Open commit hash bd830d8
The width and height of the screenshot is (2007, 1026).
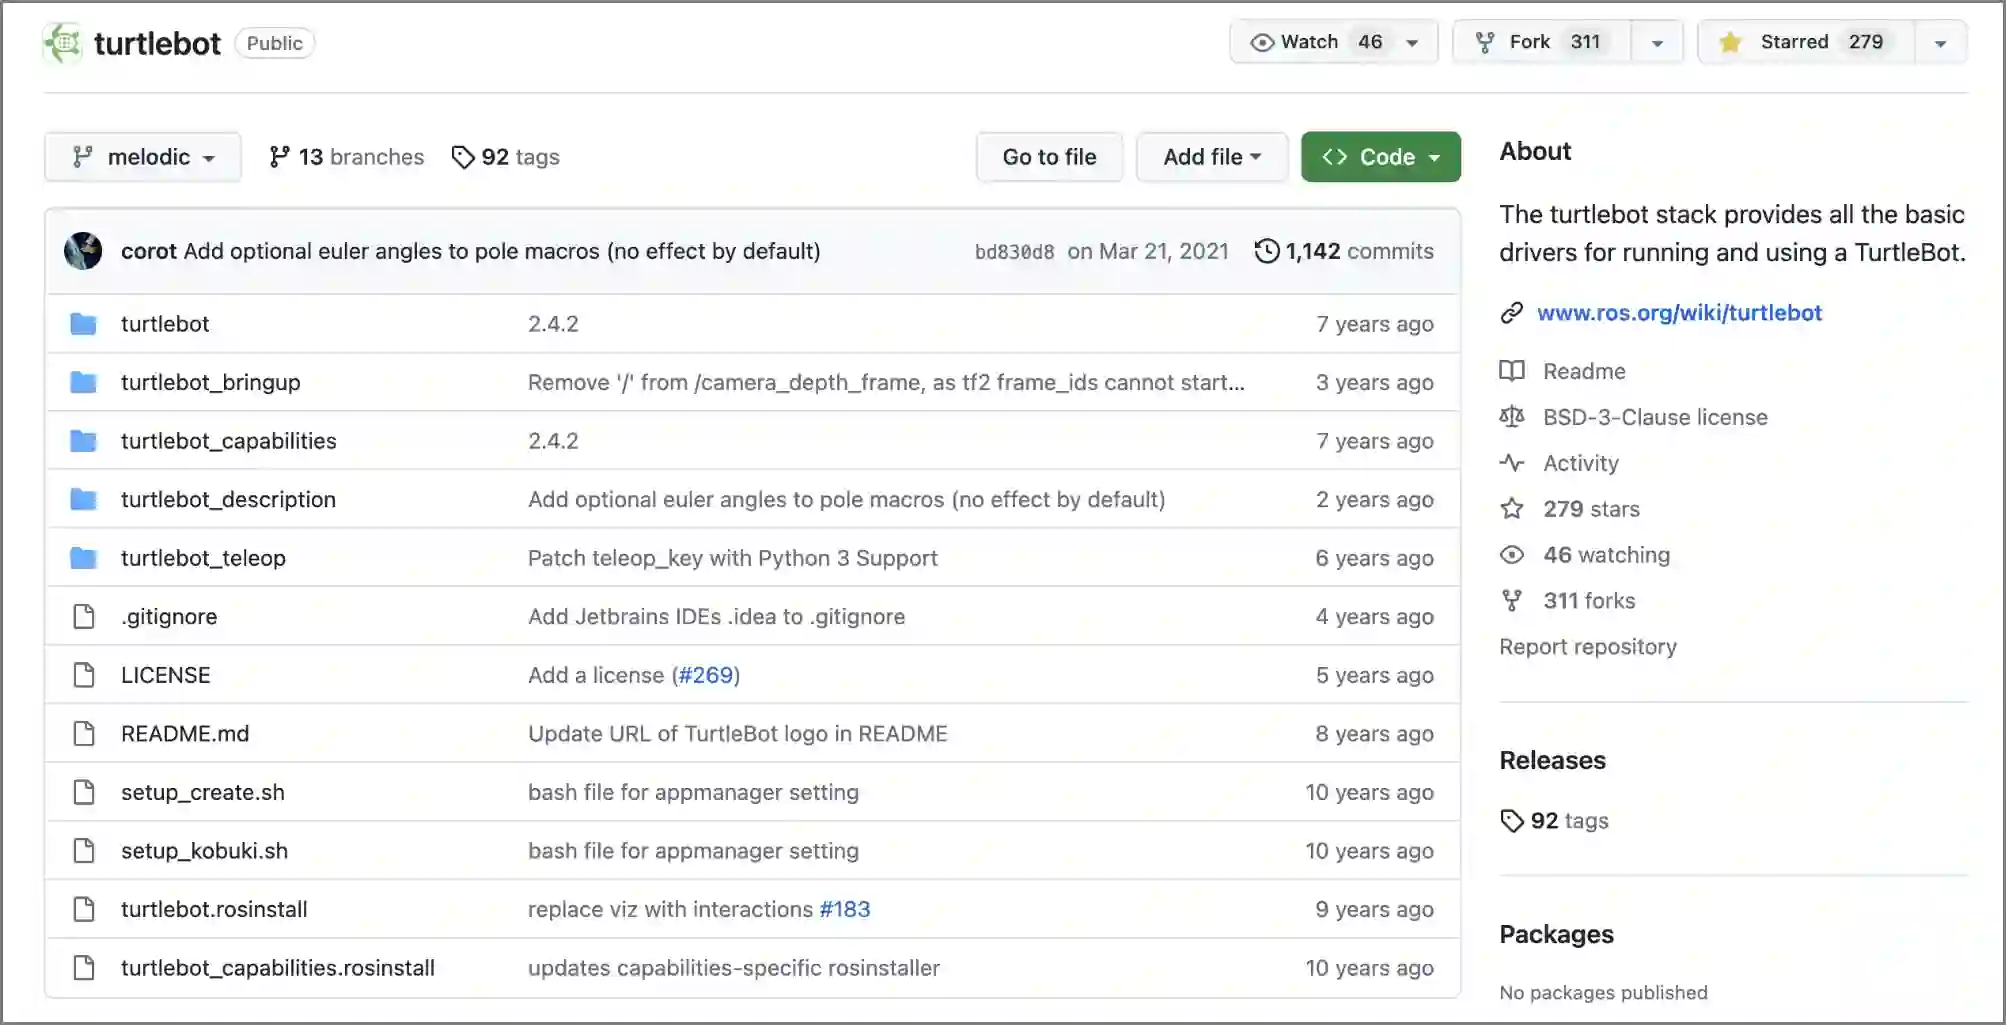(1014, 252)
